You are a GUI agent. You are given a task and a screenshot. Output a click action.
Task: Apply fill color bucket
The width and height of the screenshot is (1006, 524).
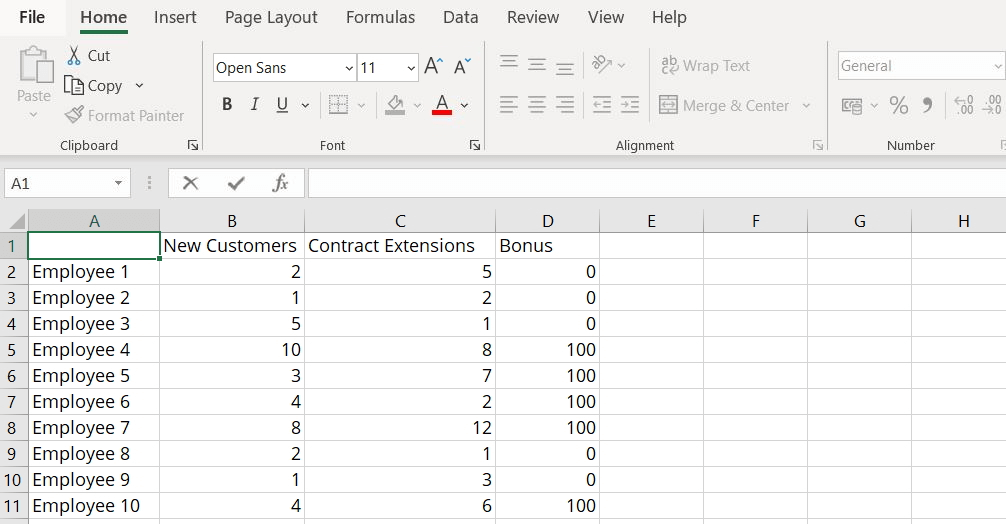pos(395,105)
